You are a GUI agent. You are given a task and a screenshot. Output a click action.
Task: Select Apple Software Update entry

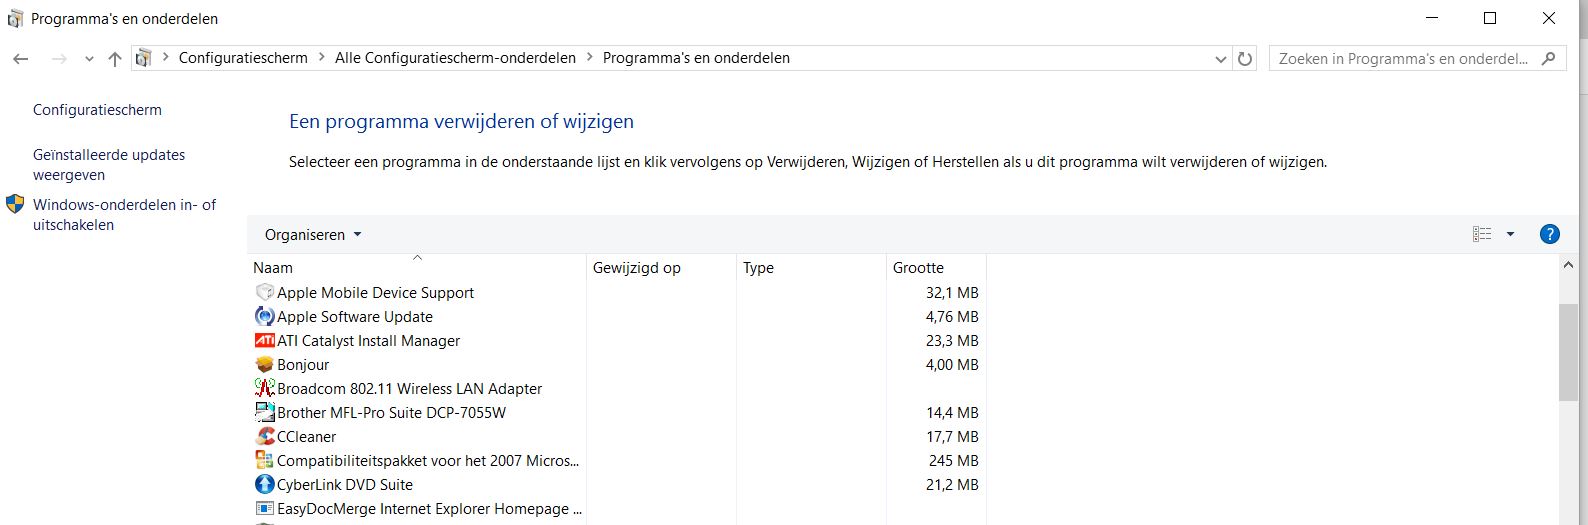355,316
